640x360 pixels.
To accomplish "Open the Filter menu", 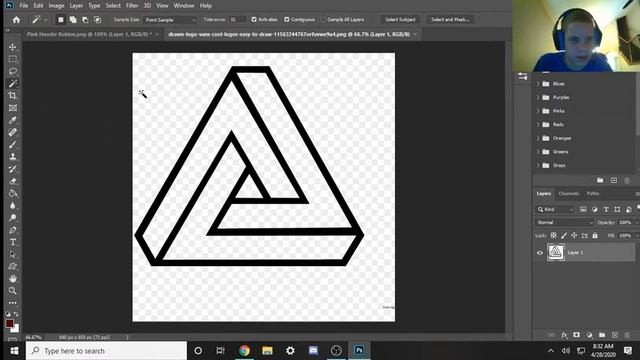I will (132, 6).
